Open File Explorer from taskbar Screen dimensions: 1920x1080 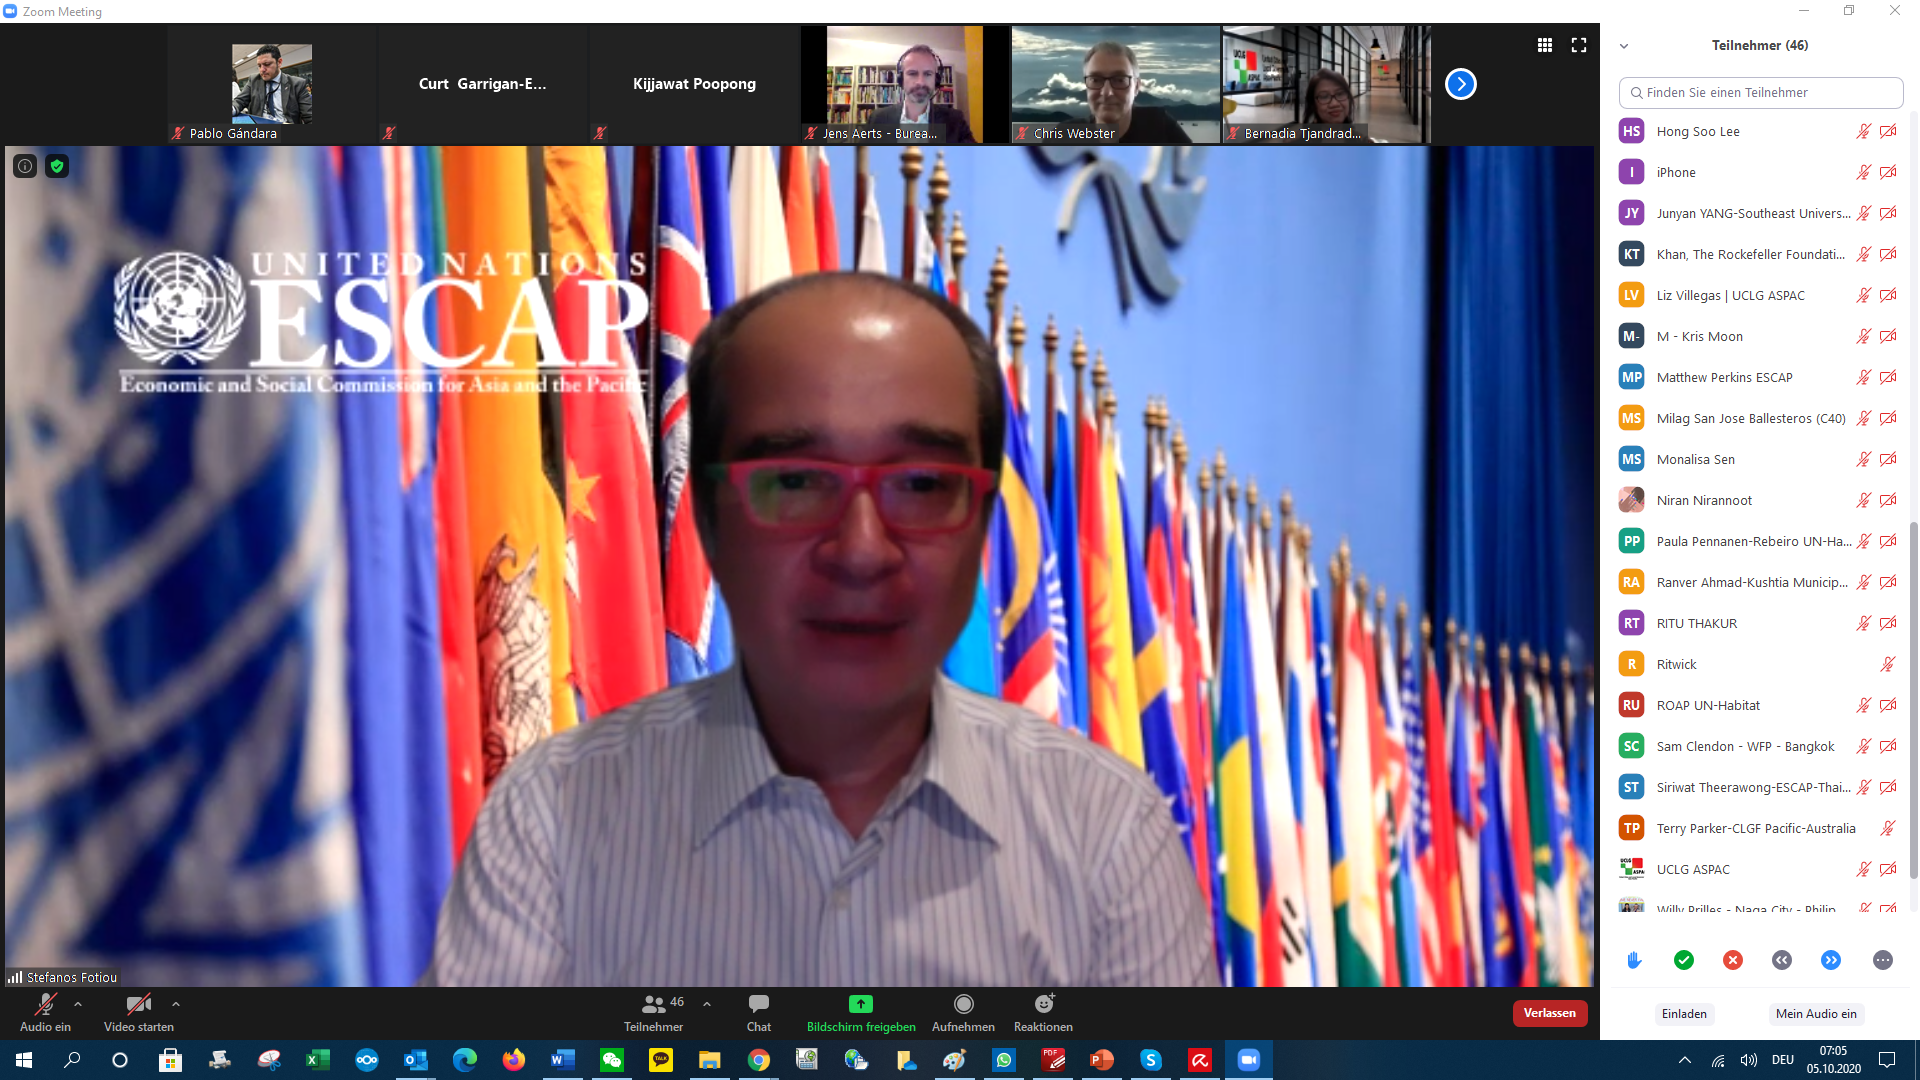[x=709, y=1060]
